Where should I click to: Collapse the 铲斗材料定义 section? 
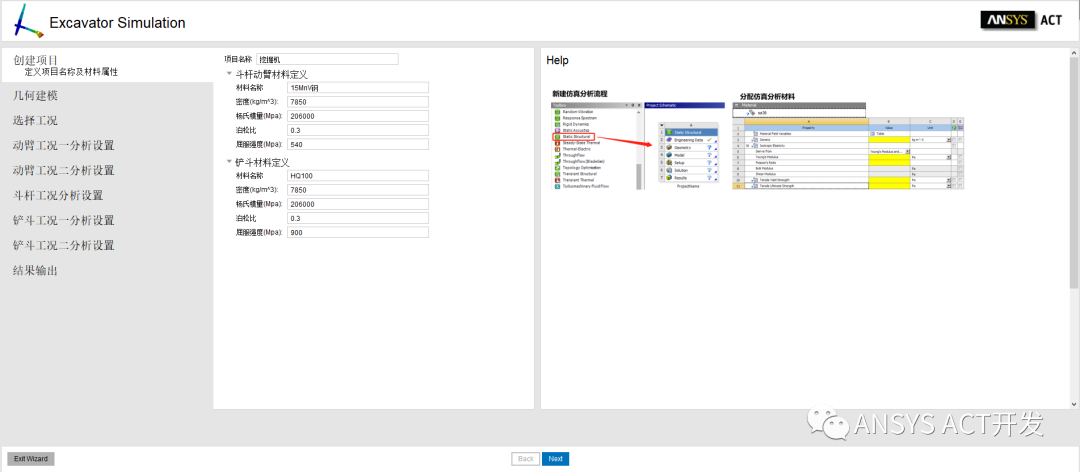pos(229,163)
